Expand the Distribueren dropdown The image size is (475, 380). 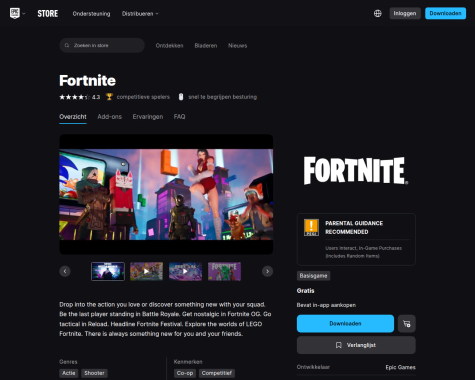pos(140,14)
